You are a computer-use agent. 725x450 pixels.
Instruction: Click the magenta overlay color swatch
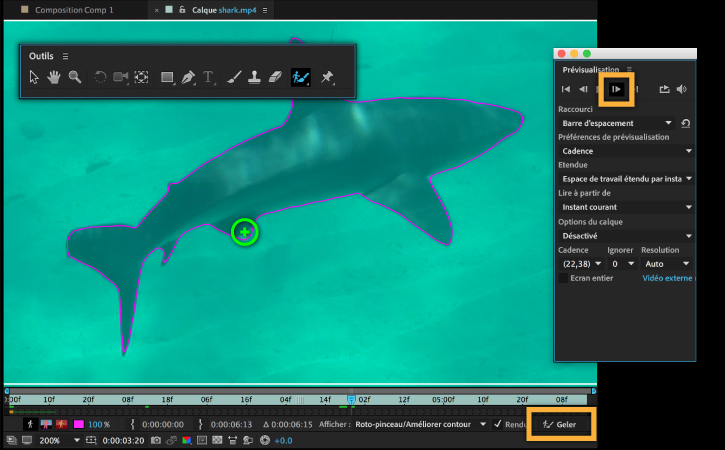pyautogui.click(x=79, y=424)
